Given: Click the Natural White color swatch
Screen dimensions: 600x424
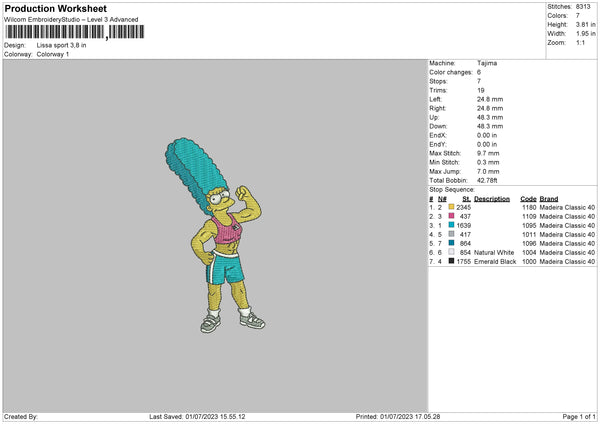Looking at the screenshot, I should [451, 252].
